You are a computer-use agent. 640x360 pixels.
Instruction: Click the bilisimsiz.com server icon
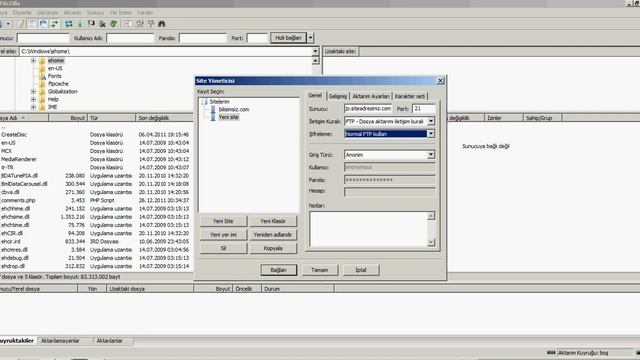point(213,109)
